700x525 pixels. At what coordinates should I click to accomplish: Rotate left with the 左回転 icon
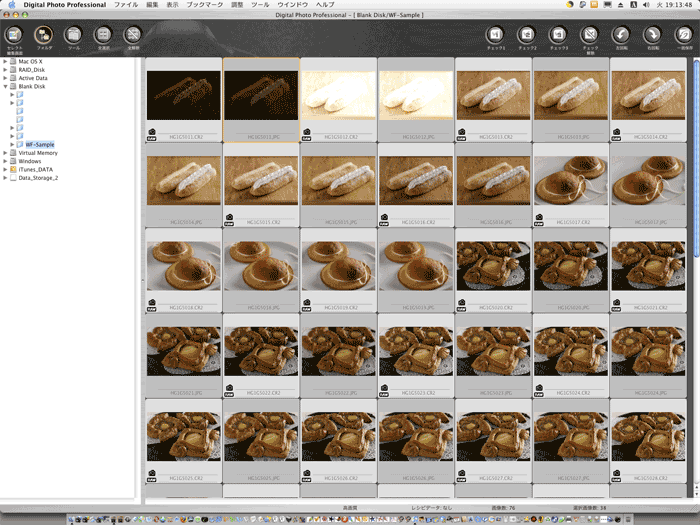(x=621, y=34)
